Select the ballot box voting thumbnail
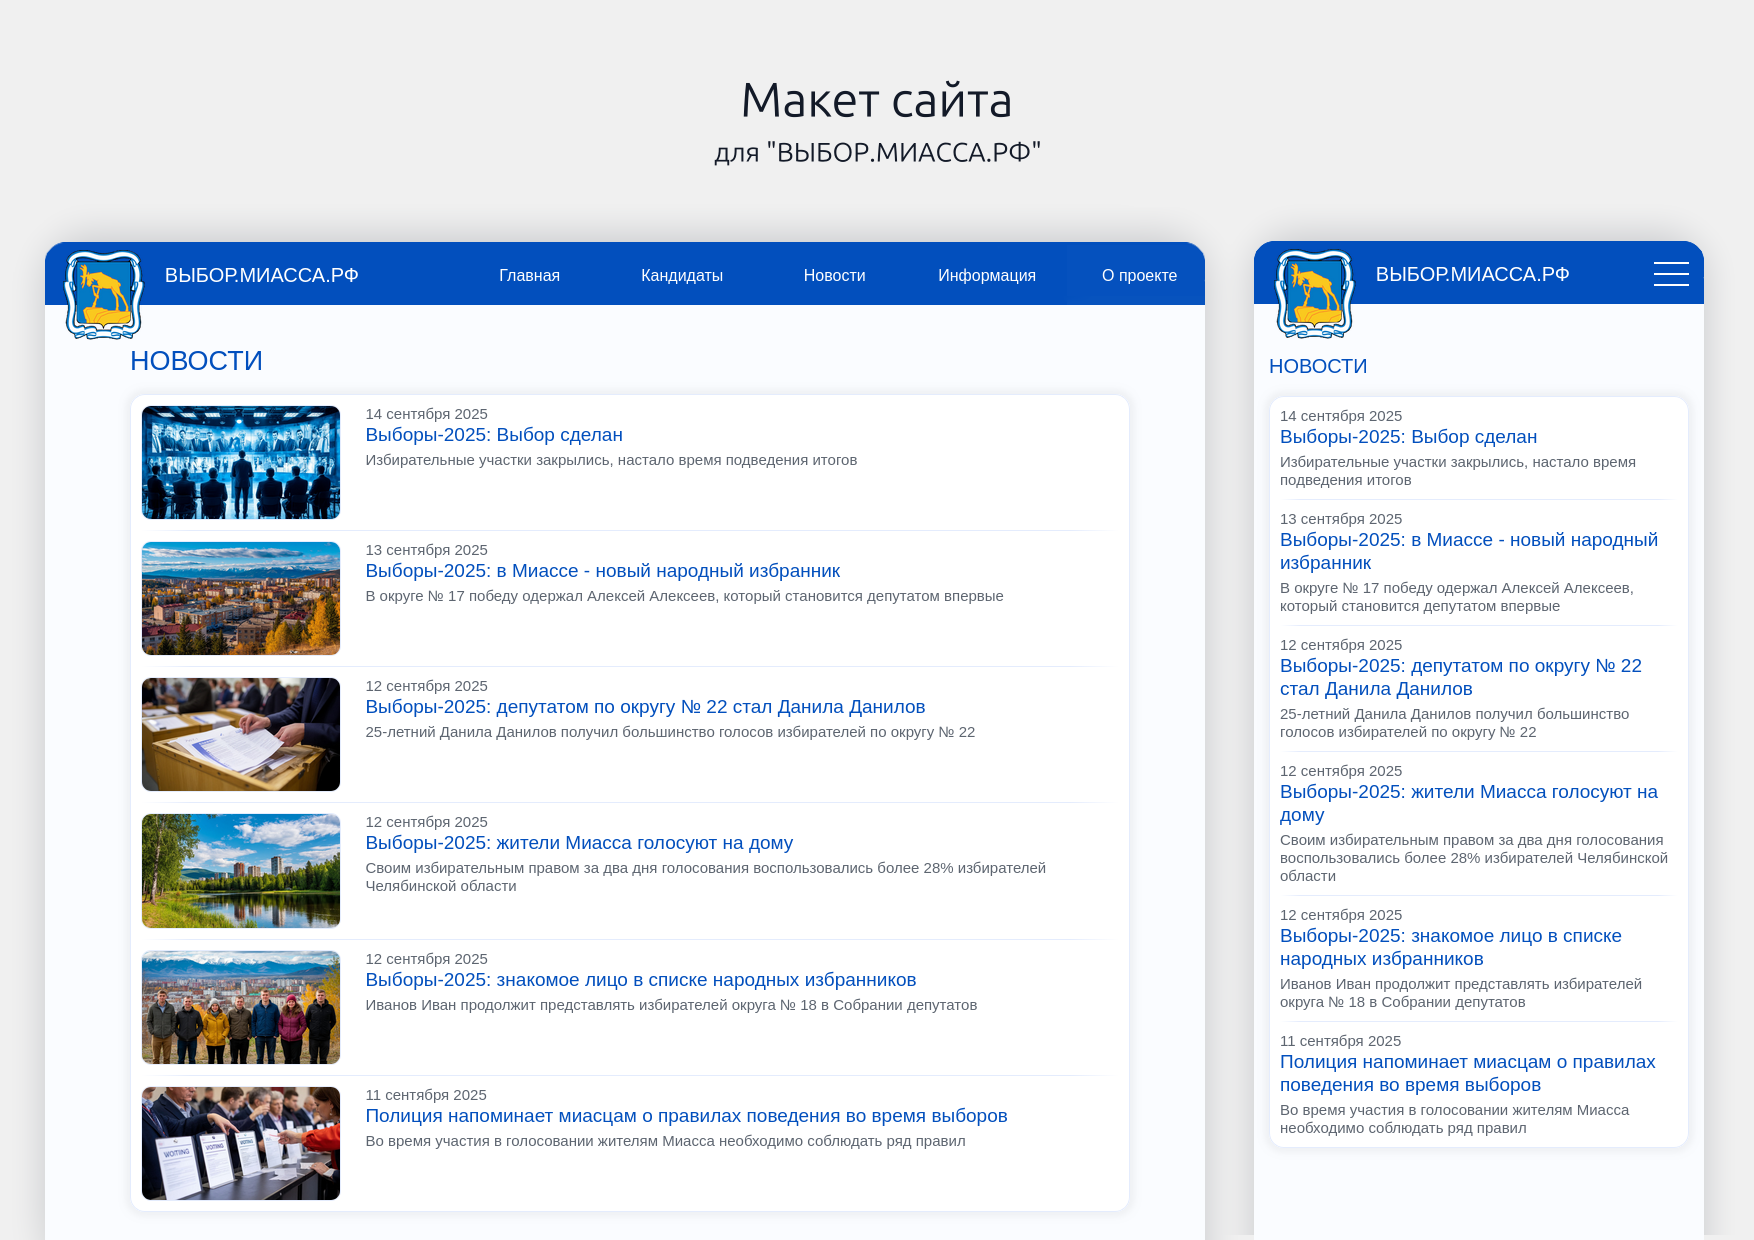1754x1240 pixels. pyautogui.click(x=241, y=734)
